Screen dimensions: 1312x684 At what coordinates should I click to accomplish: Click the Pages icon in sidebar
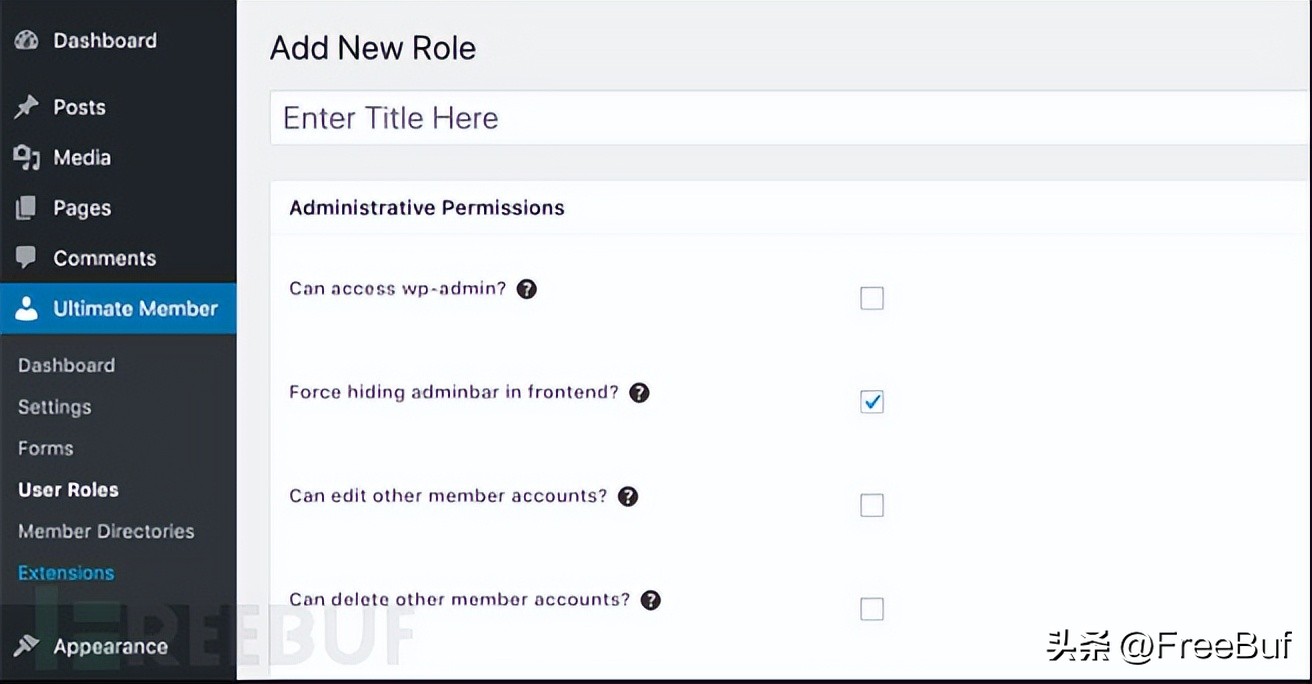[26, 208]
